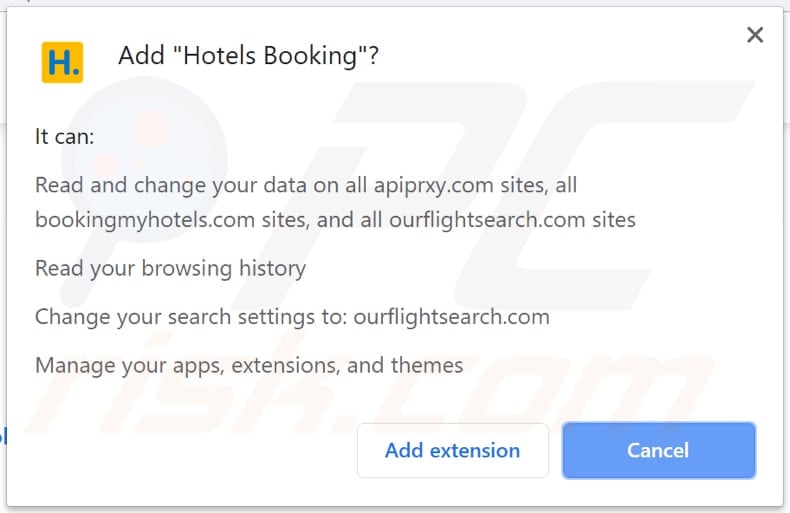This screenshot has height=513, width=790.
Task: Click the "Read your browsing history" permission
Action: (170, 268)
